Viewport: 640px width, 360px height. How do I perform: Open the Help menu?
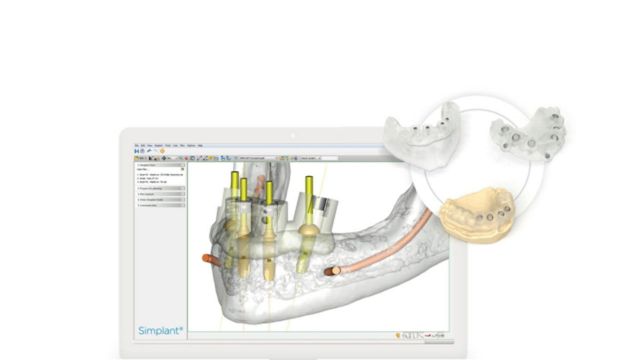coord(200,145)
